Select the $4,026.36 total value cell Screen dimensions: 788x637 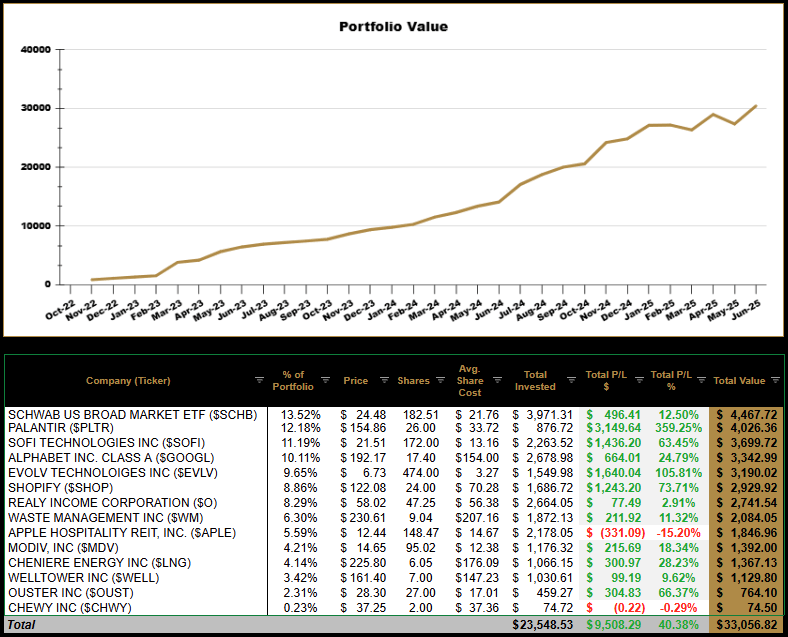coord(747,428)
